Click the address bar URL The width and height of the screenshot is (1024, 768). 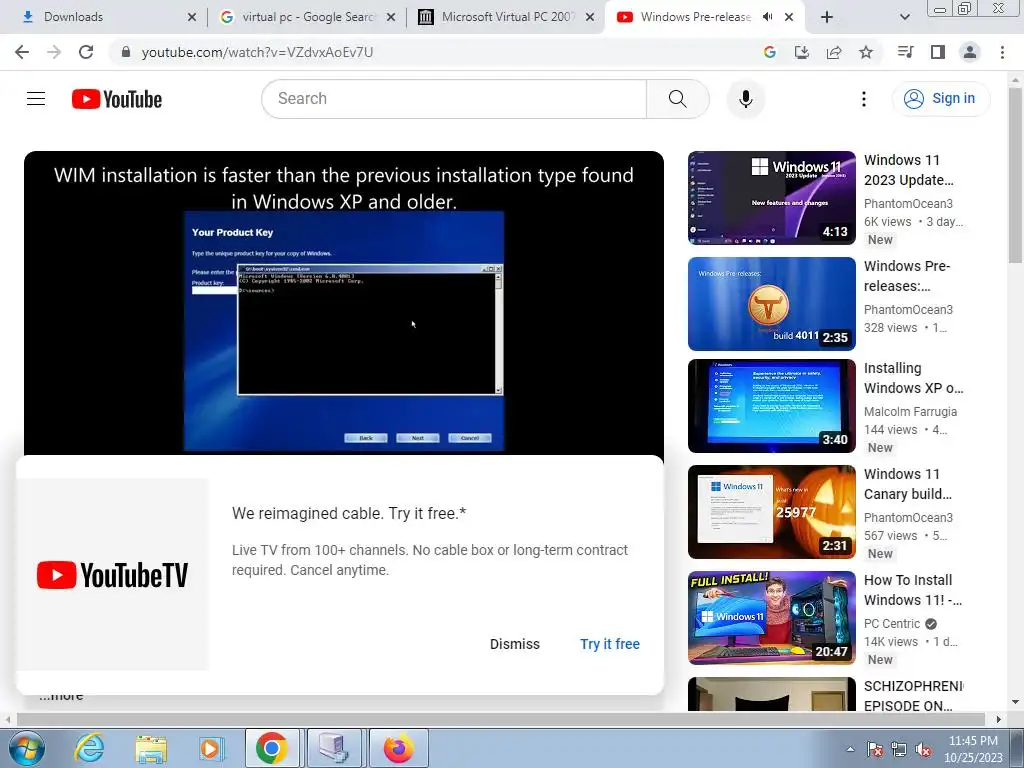257,52
